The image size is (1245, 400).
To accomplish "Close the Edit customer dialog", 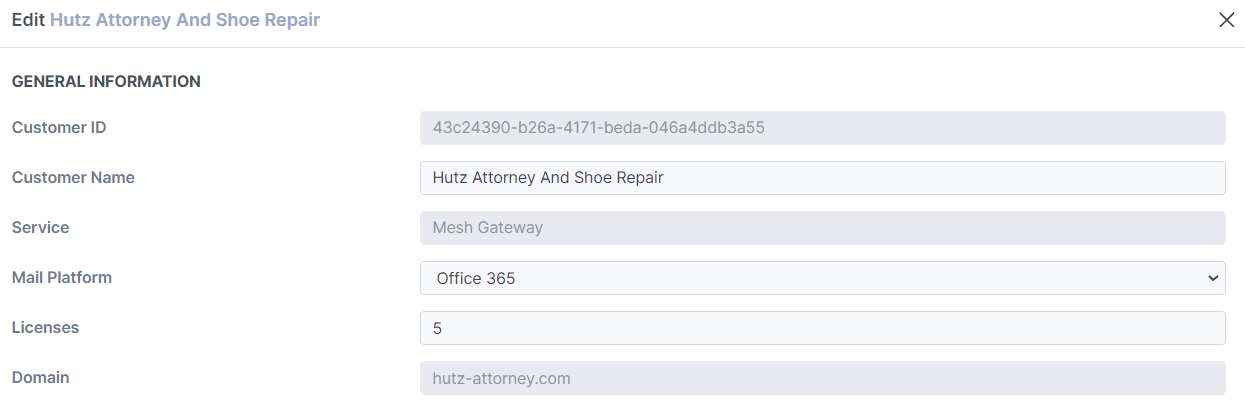I will tap(1226, 20).
